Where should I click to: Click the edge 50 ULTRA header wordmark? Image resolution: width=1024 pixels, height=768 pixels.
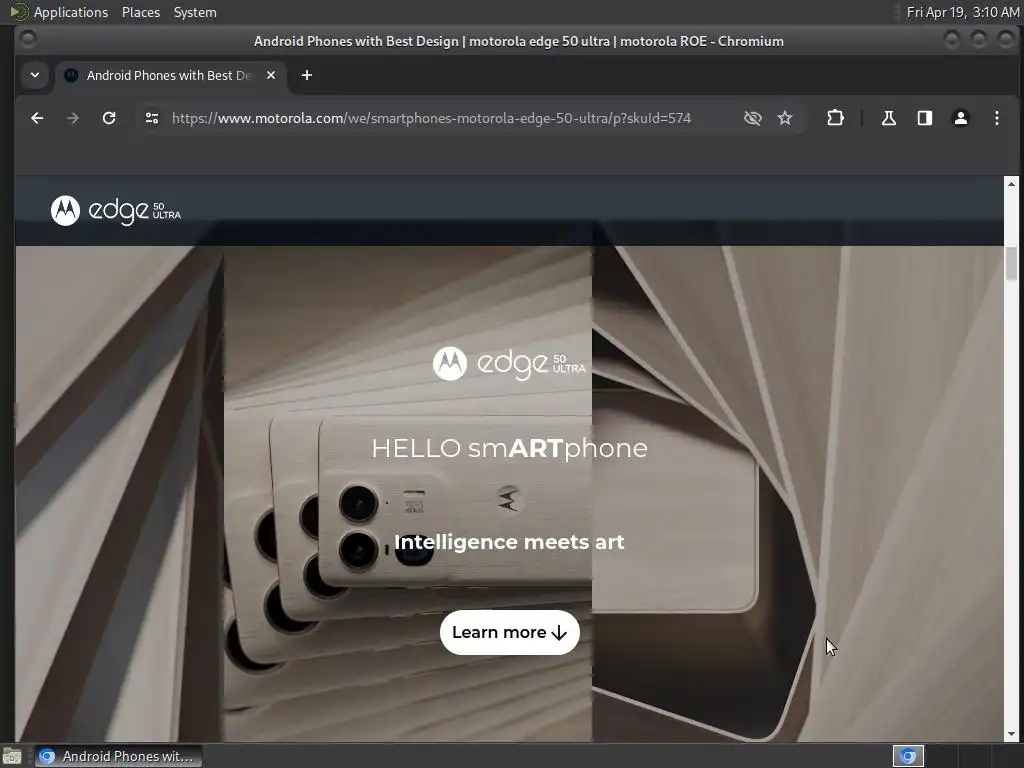pos(135,211)
